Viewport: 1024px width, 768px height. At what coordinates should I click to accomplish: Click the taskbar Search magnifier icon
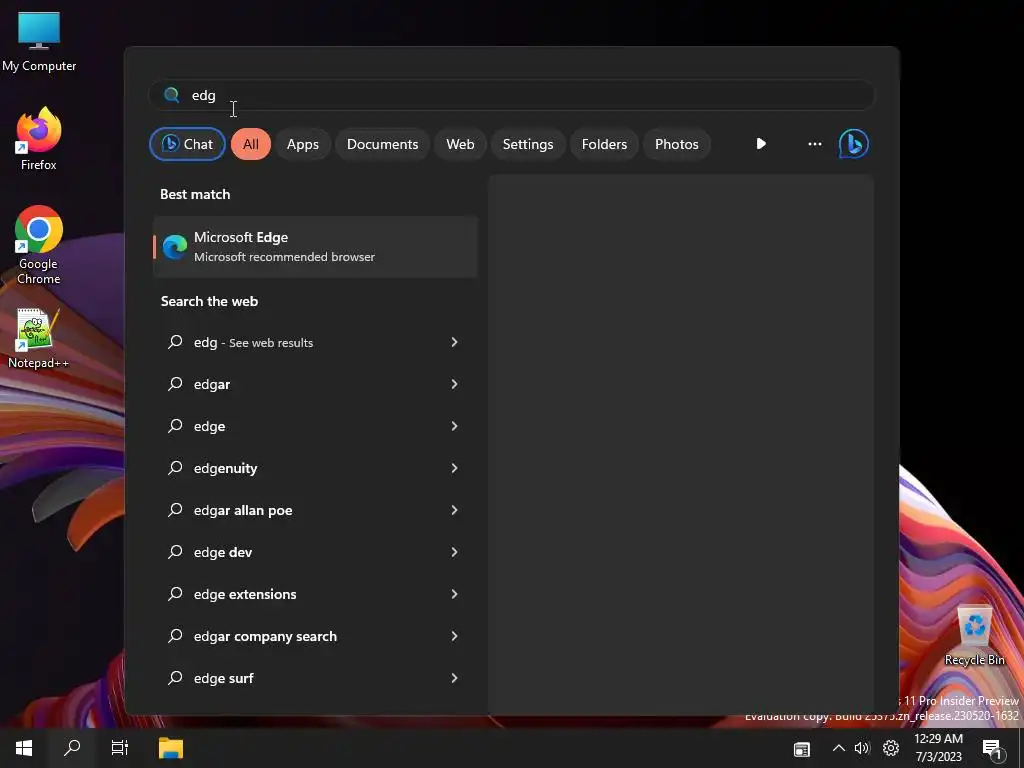72,748
